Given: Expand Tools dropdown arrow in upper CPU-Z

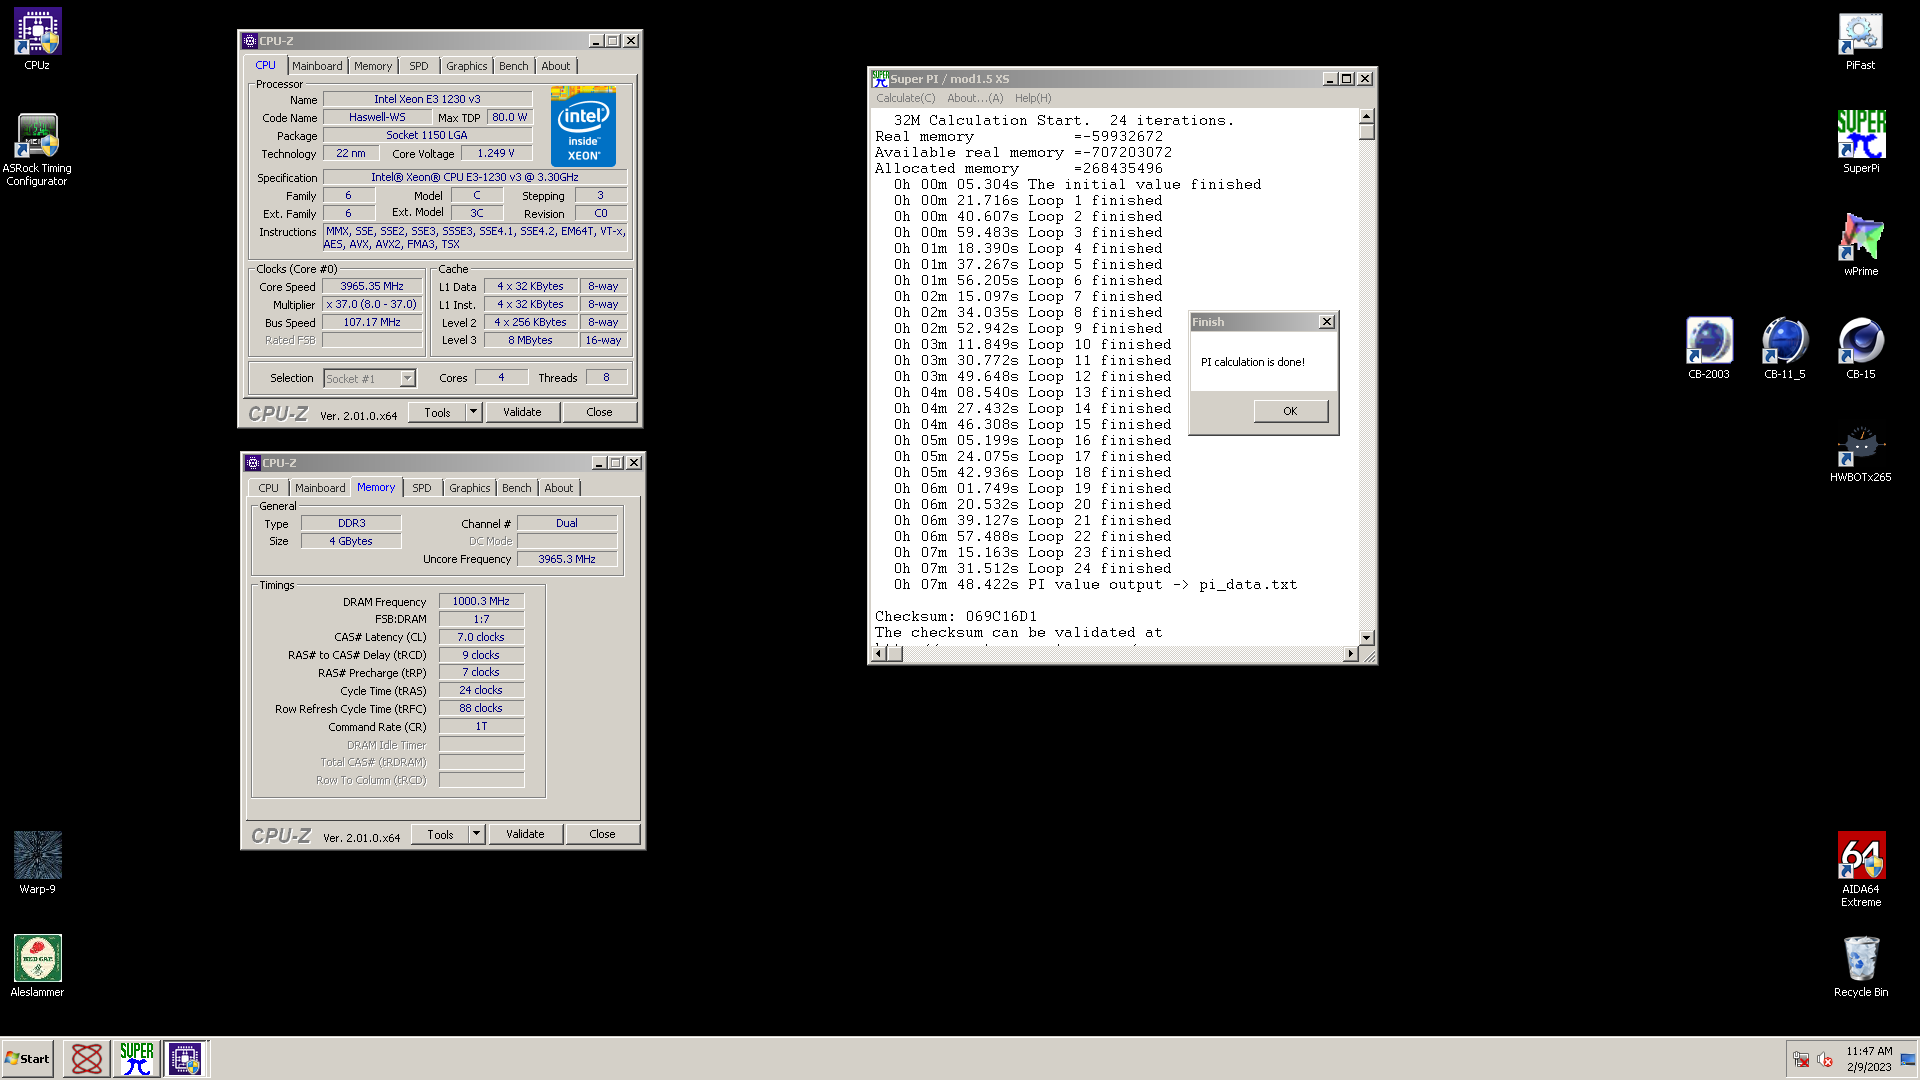Looking at the screenshot, I should [x=474, y=412].
